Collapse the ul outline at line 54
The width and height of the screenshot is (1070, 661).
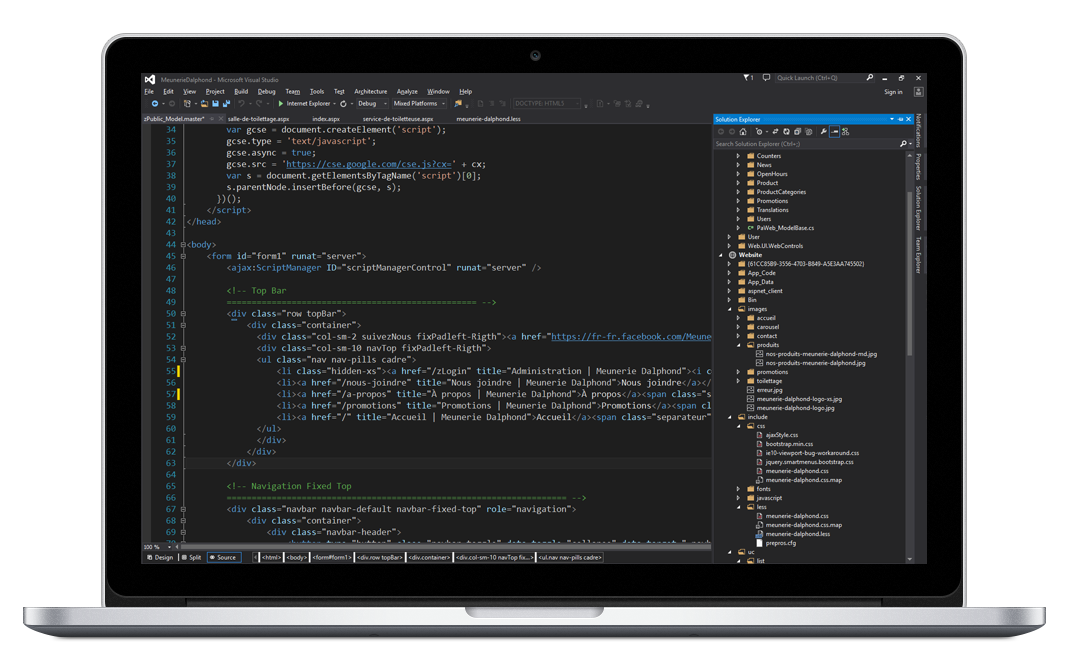point(183,359)
